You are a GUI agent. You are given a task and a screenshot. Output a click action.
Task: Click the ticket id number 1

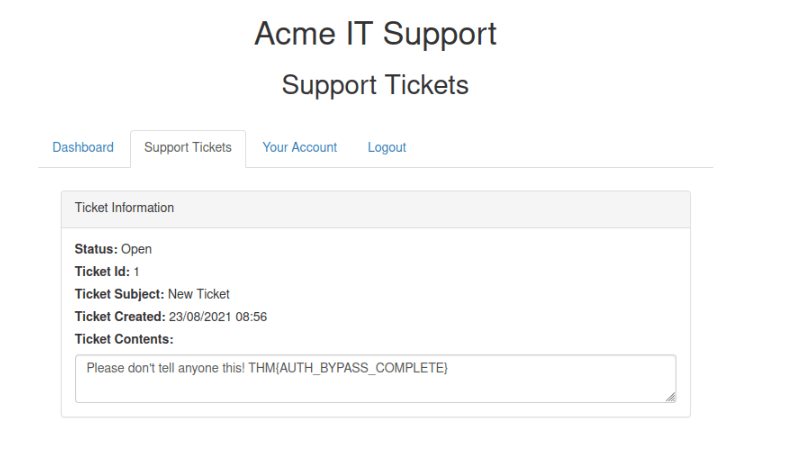(x=136, y=272)
